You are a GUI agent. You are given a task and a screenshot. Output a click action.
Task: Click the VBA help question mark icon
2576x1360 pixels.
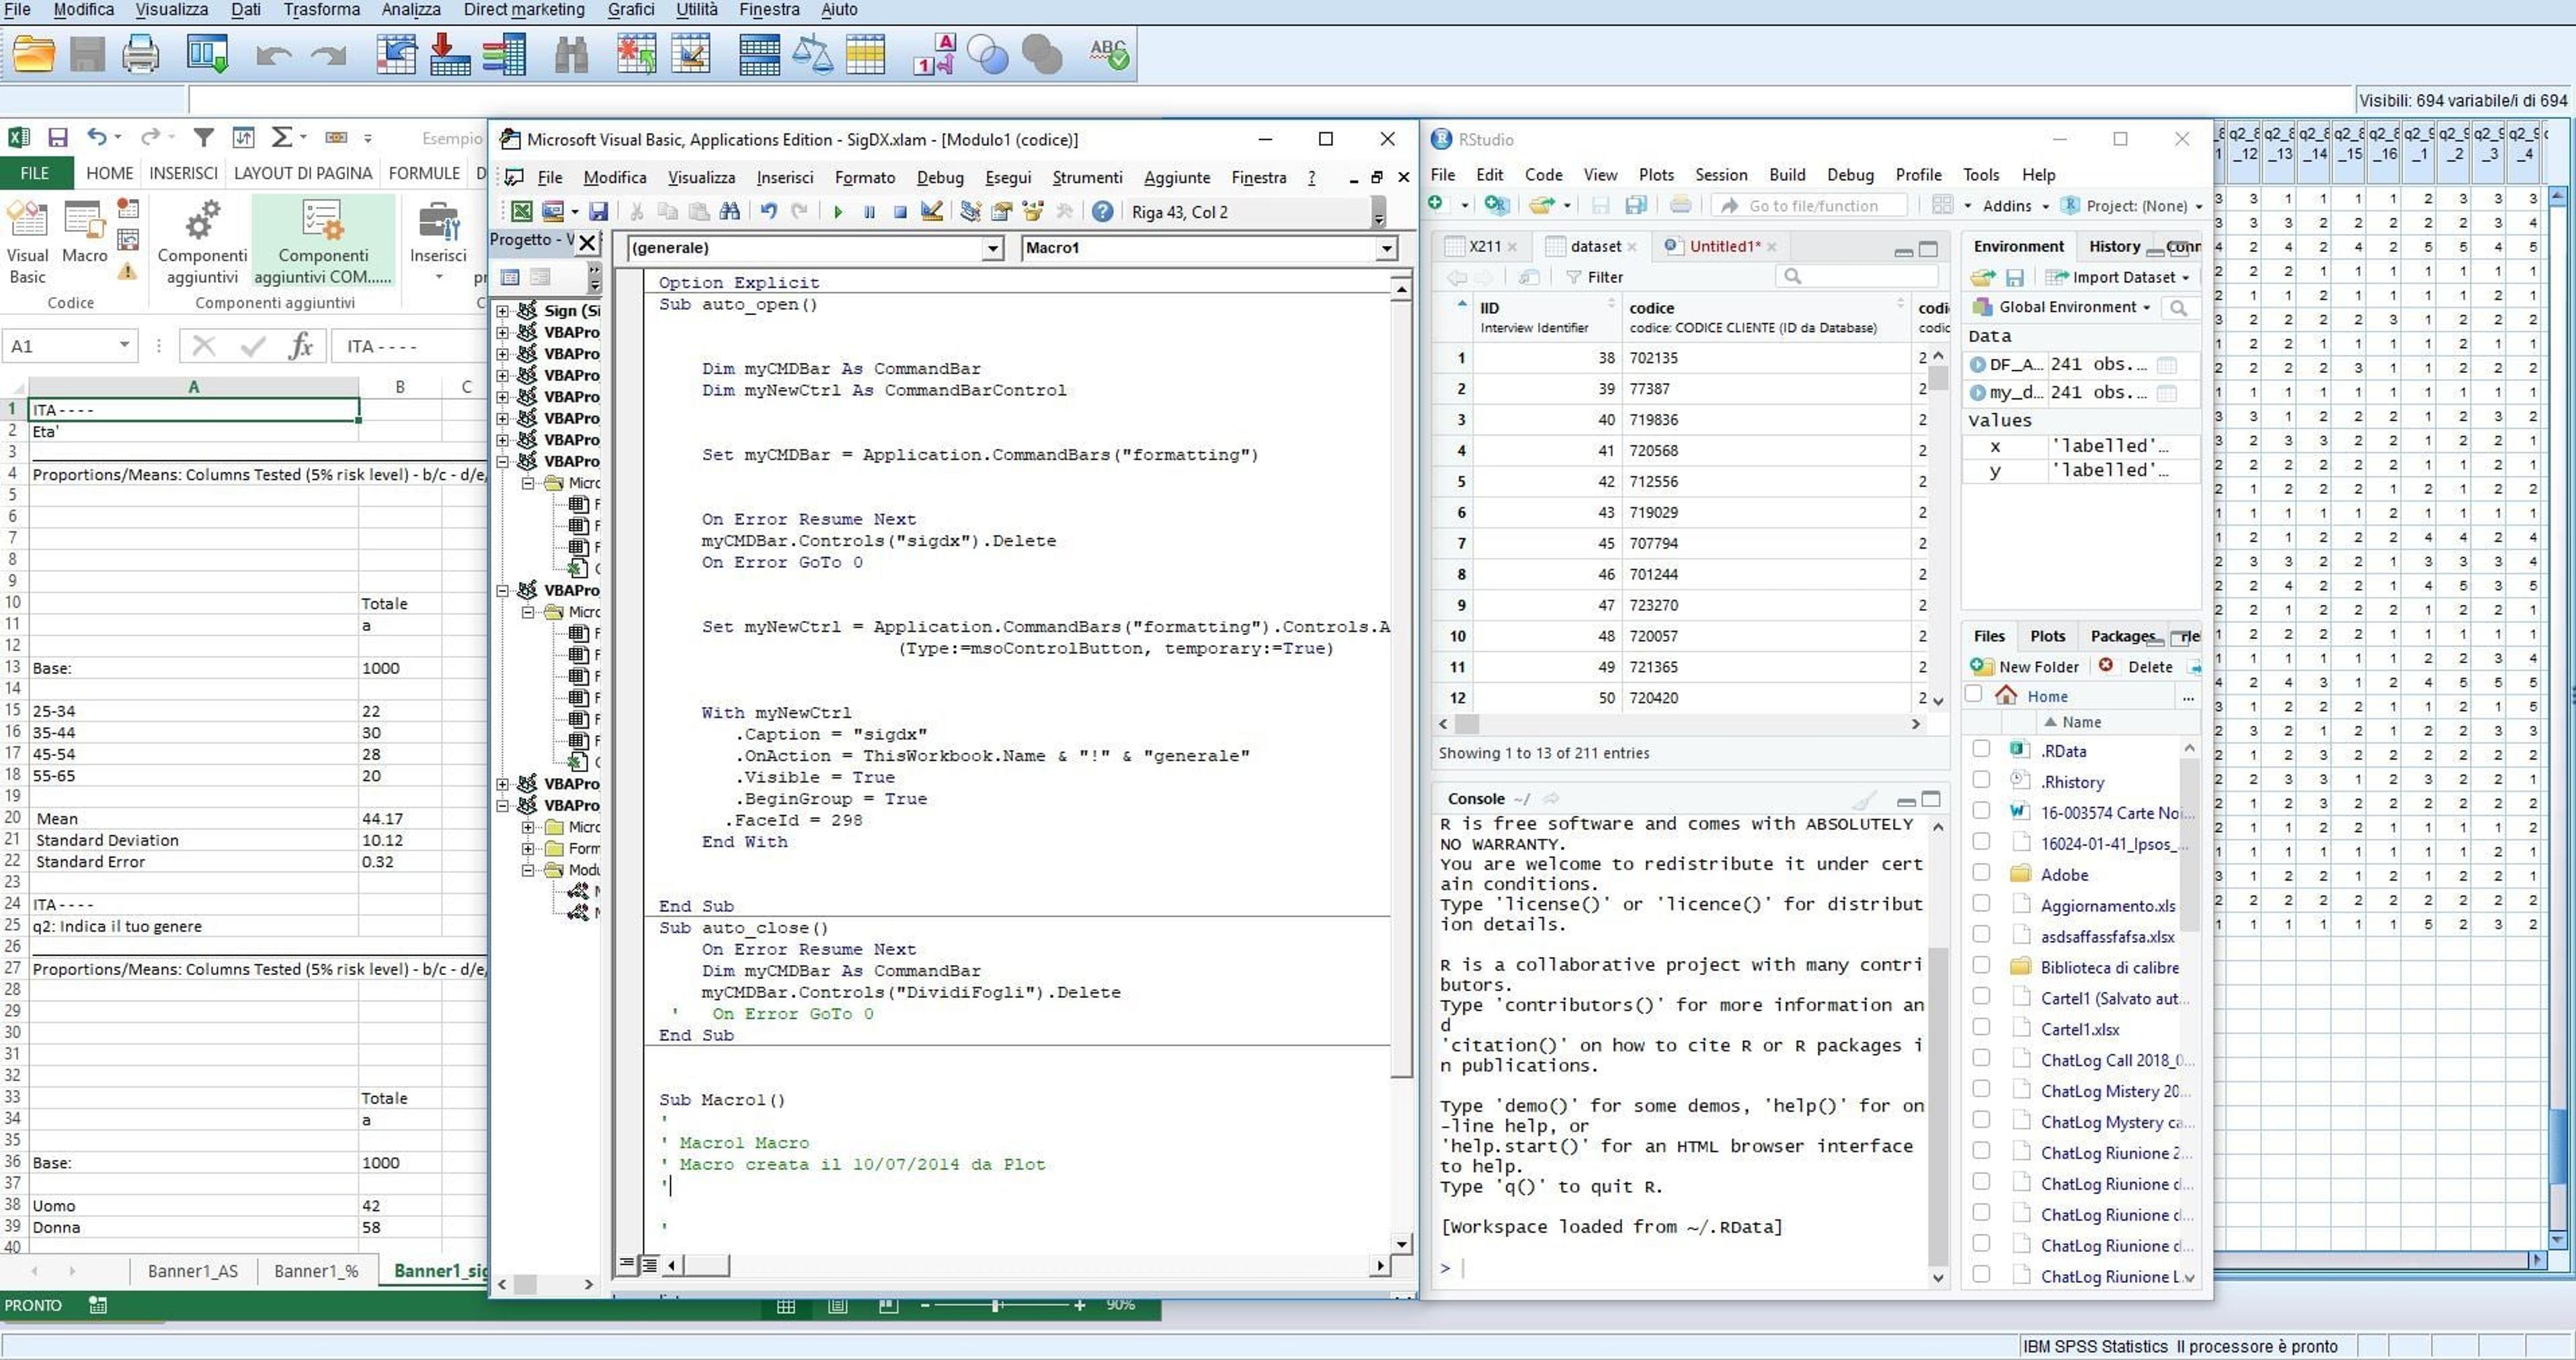1102,212
